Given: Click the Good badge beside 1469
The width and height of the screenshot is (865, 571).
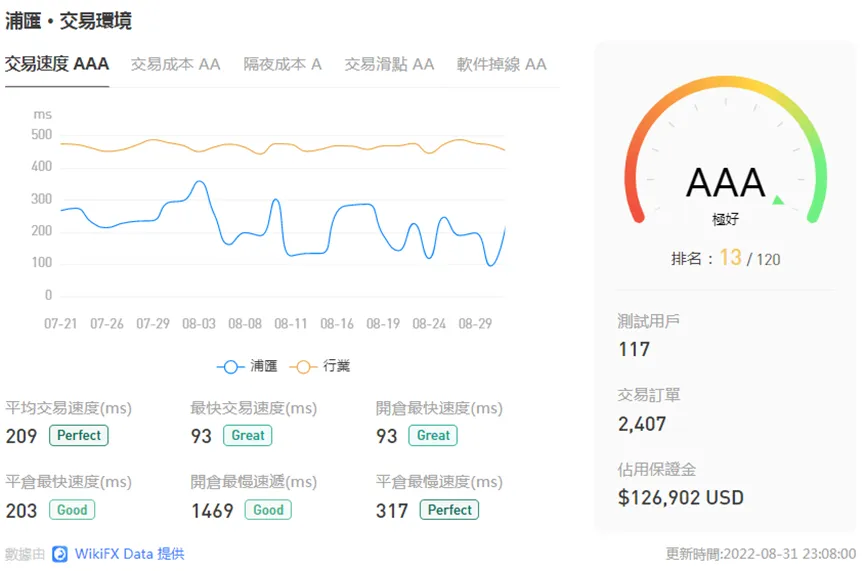Looking at the screenshot, I should (x=268, y=510).
